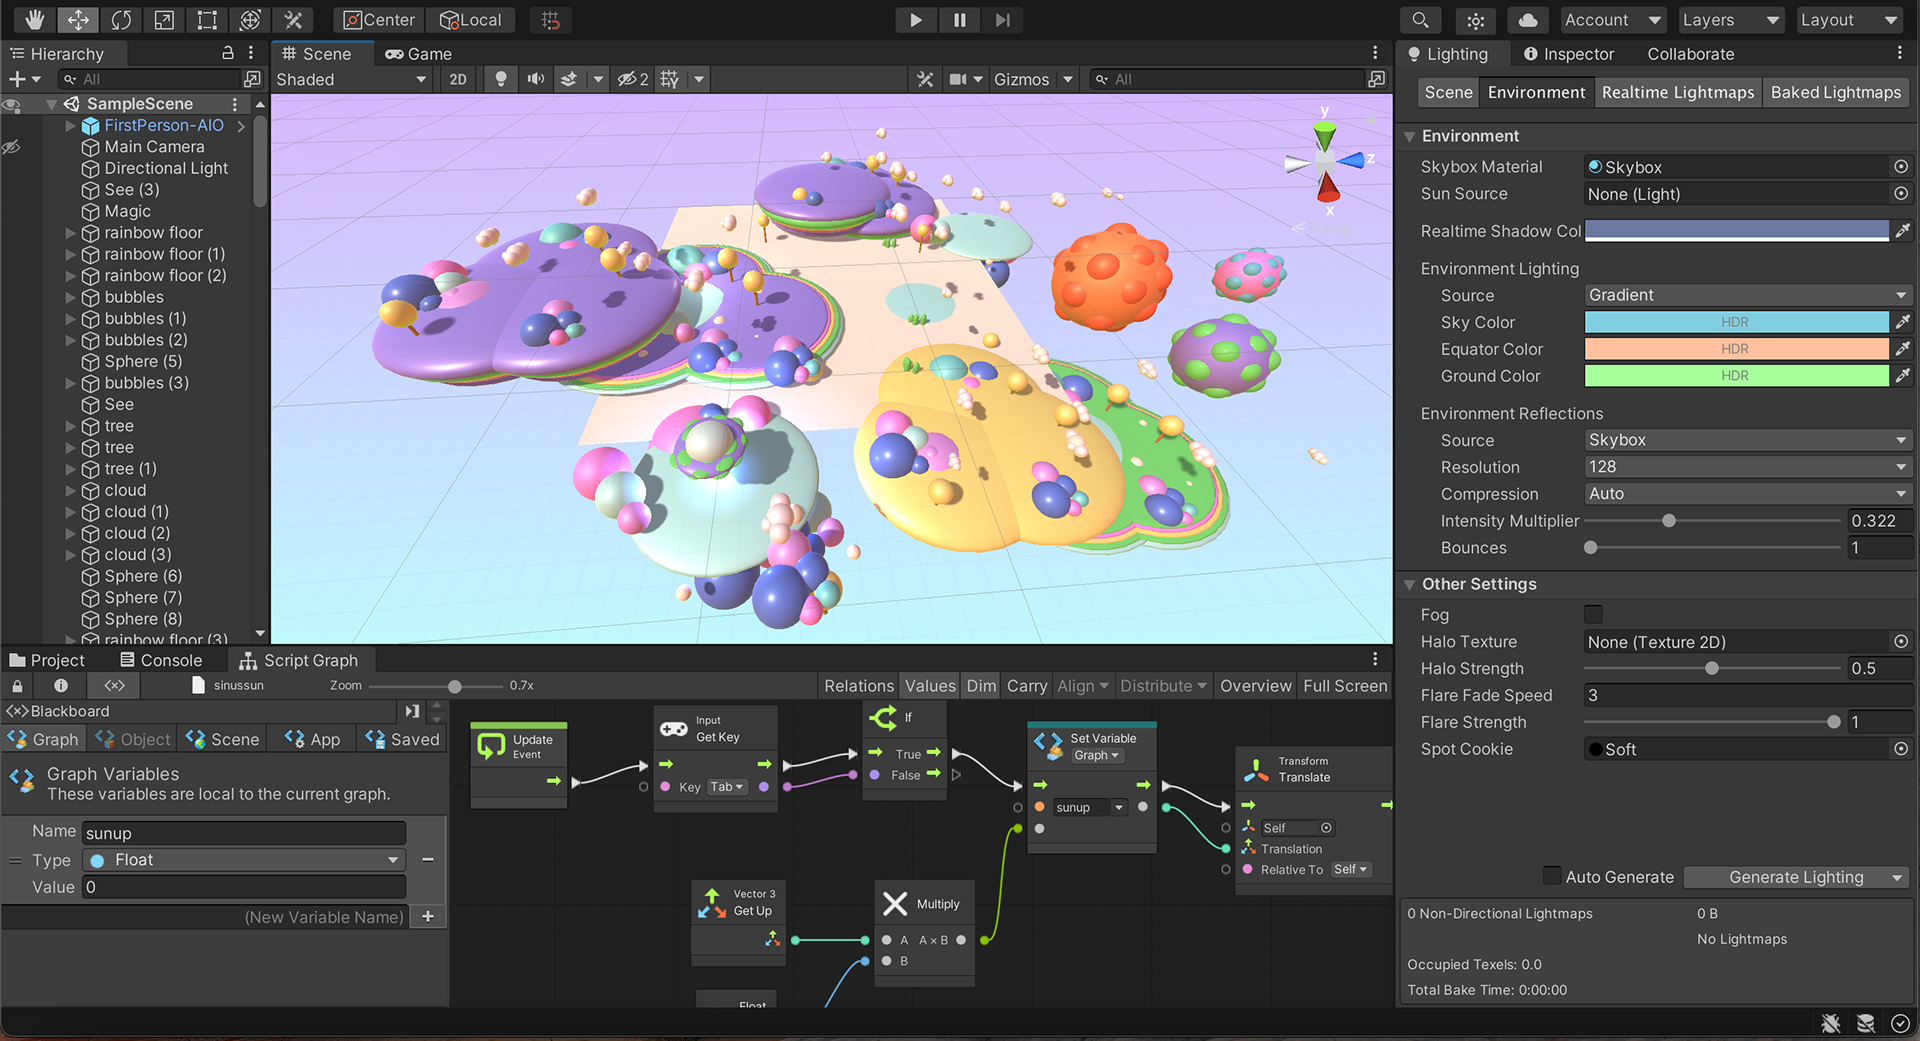
Task: Open the Layout dropdown
Action: [1849, 20]
